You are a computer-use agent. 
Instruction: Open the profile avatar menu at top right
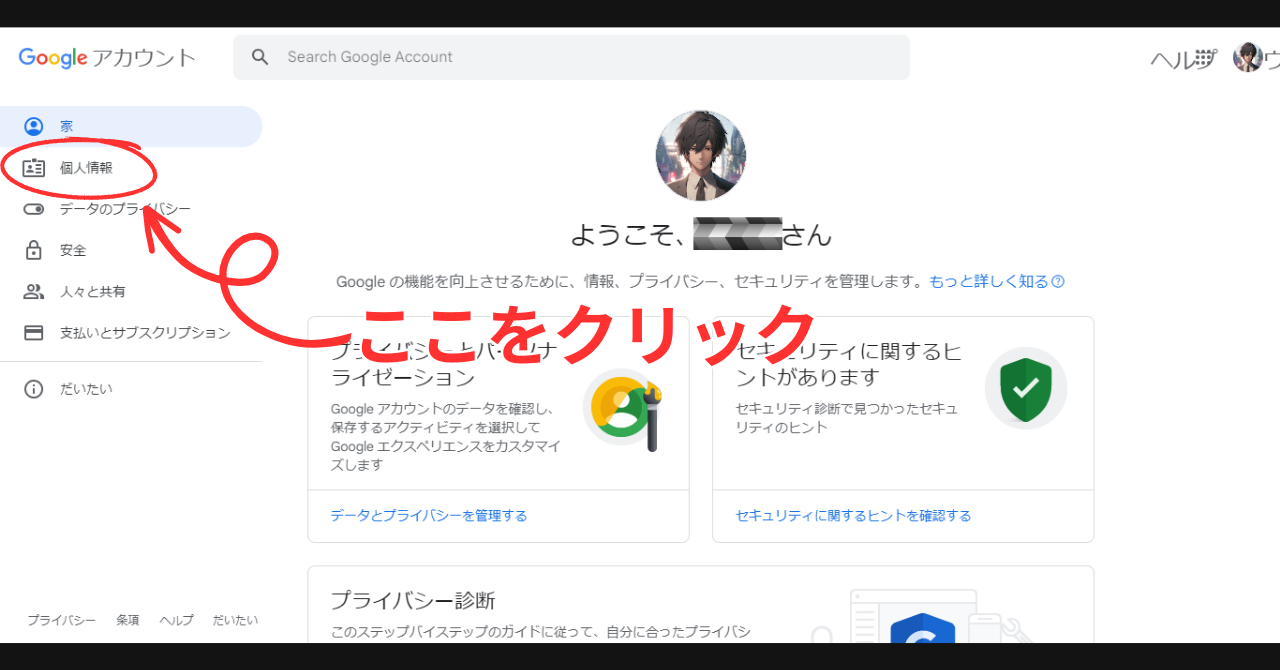click(x=1250, y=57)
